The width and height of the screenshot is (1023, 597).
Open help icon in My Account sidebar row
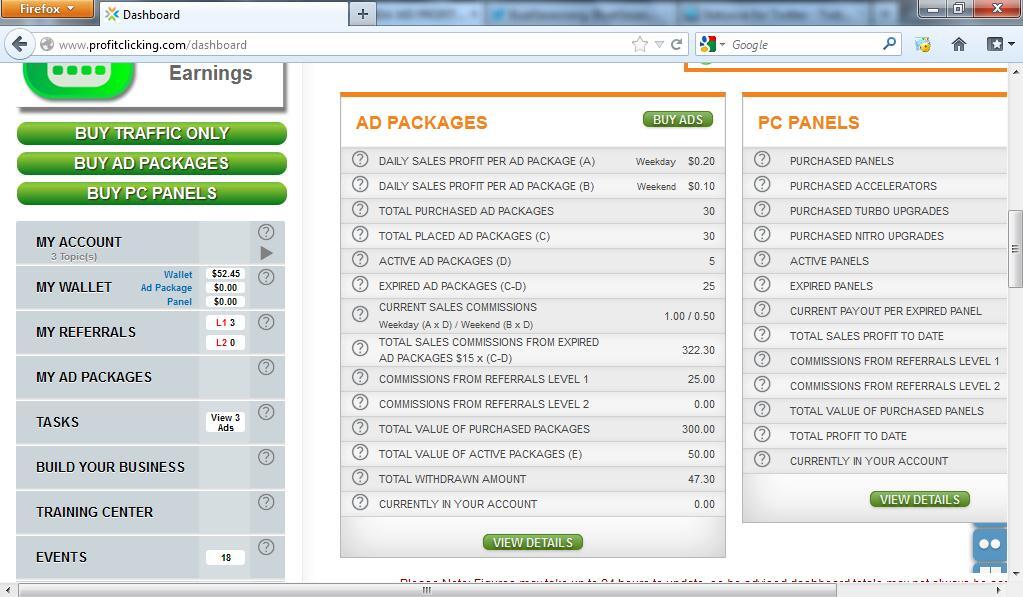[266, 232]
